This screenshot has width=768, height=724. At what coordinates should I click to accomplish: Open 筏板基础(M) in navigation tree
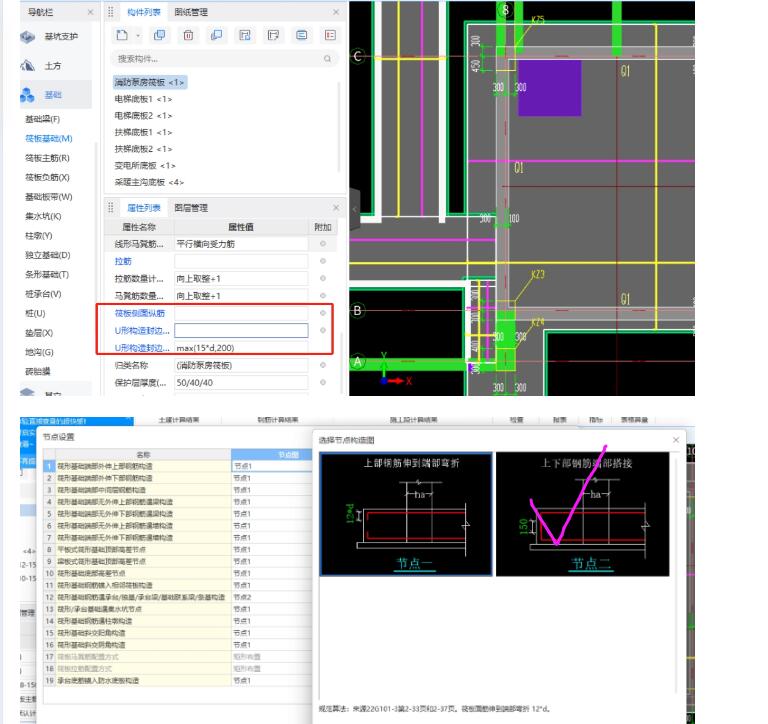click(48, 139)
